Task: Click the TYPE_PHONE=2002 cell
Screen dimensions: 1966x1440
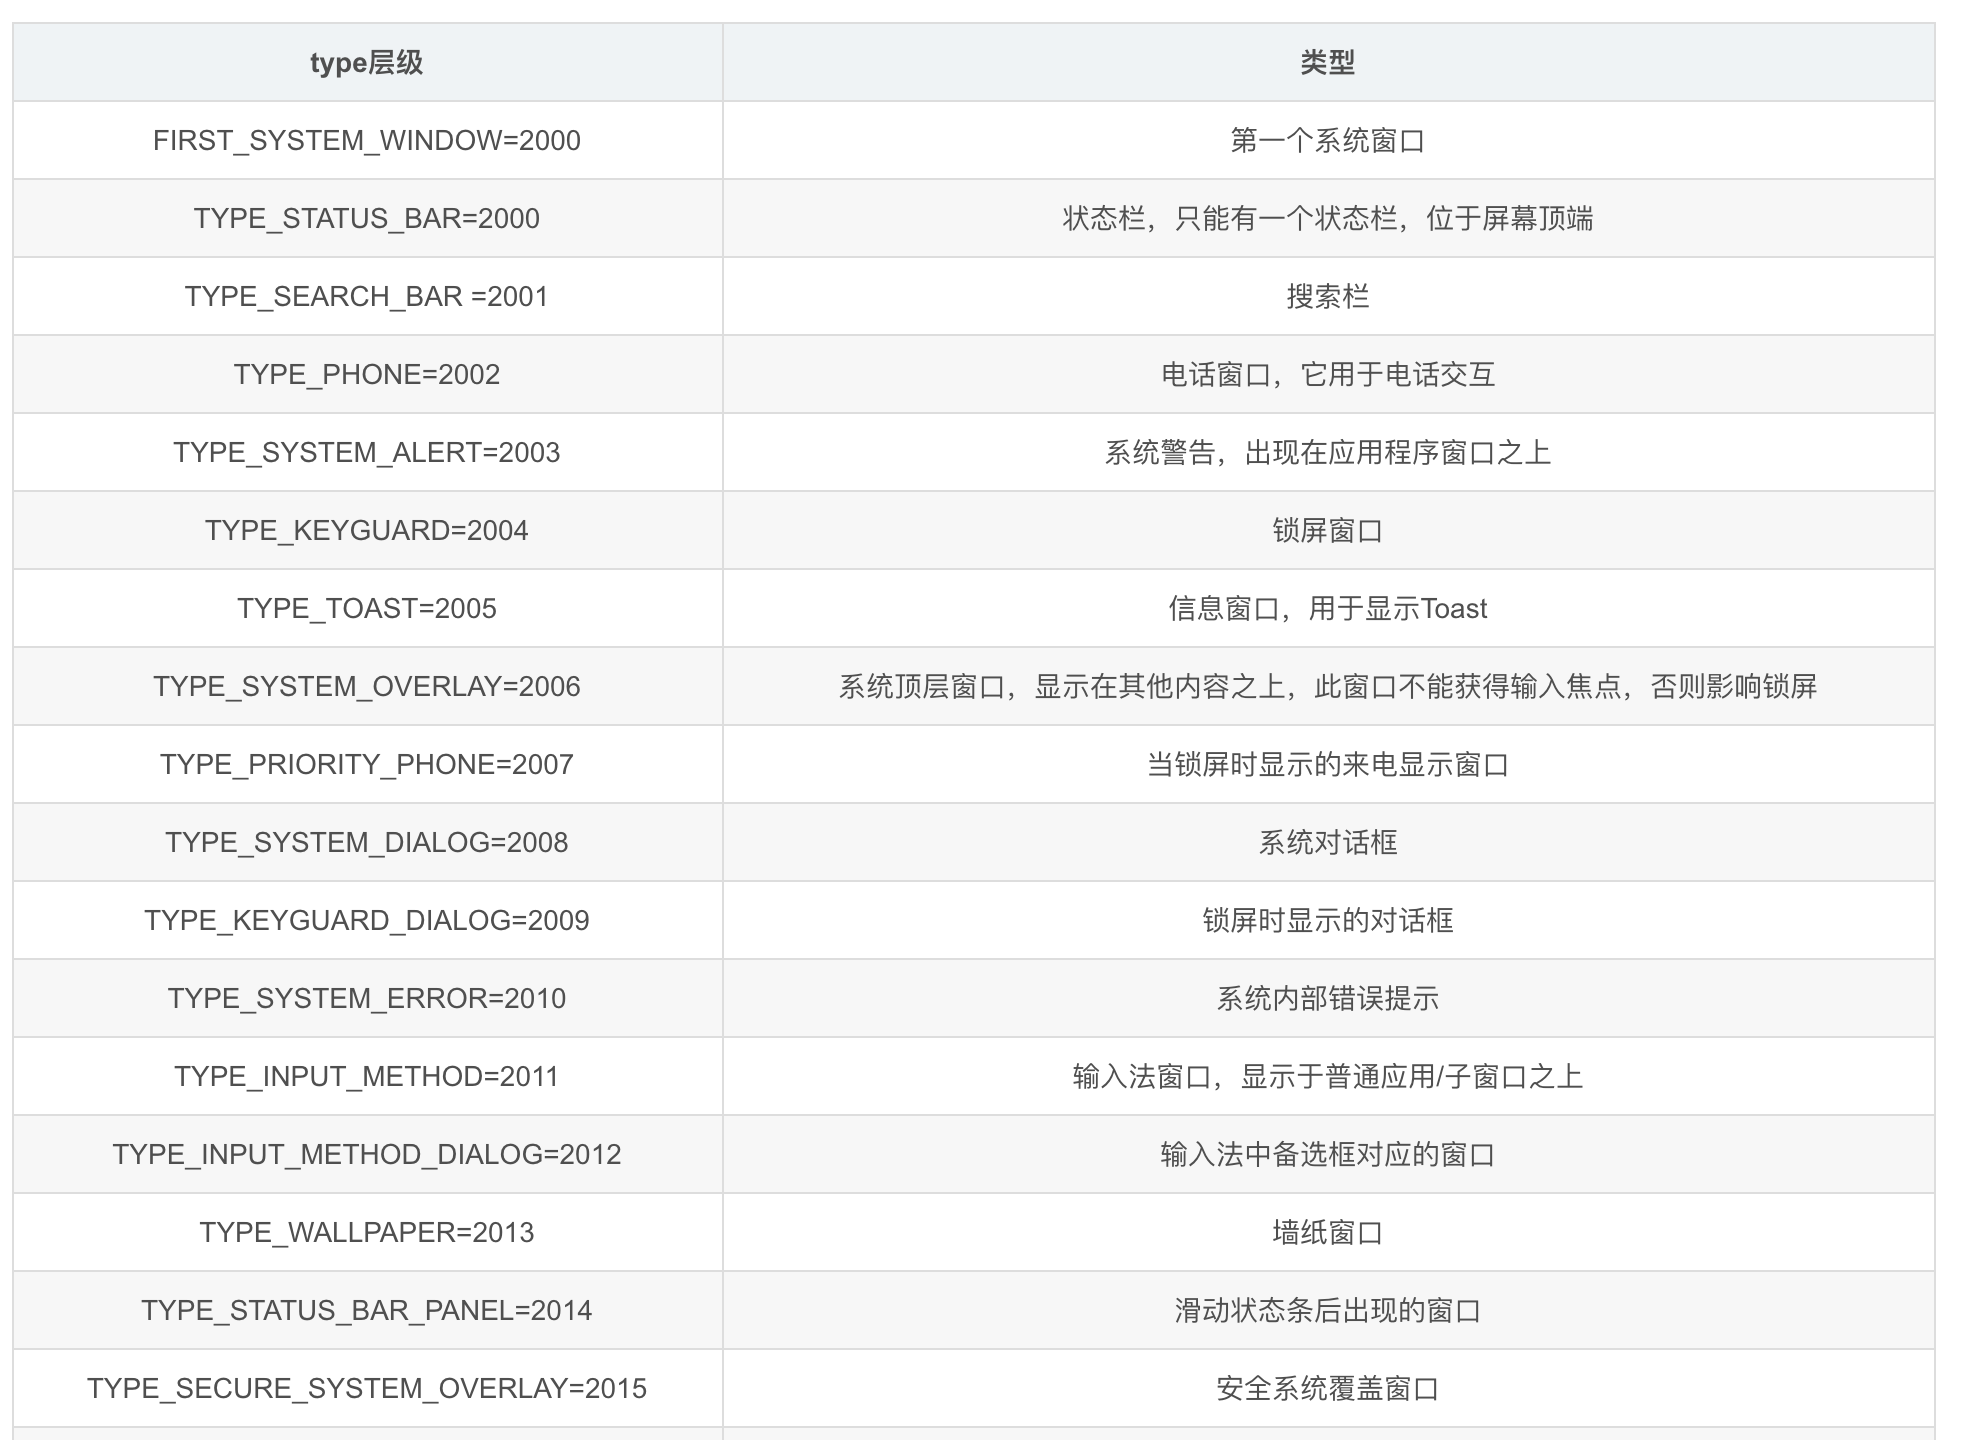Action: pos(366,375)
